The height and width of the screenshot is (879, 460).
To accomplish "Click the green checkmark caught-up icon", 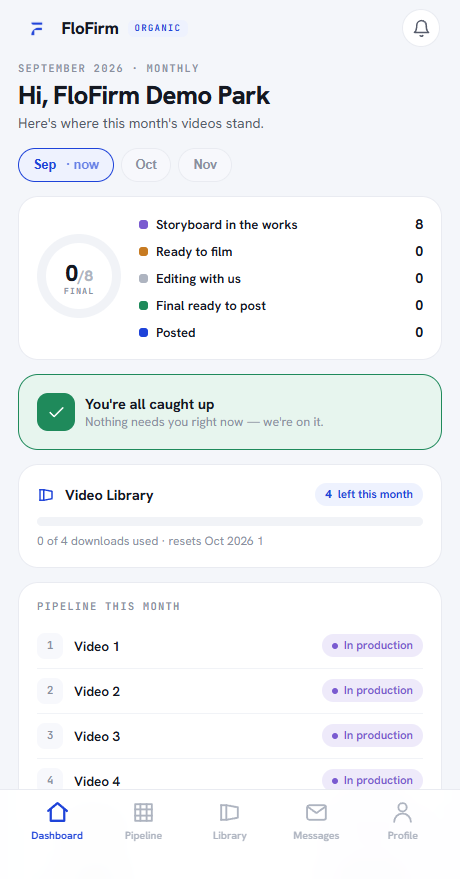I will (56, 412).
